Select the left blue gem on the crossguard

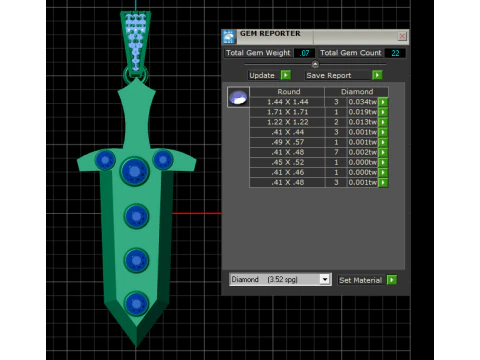click(x=105, y=160)
